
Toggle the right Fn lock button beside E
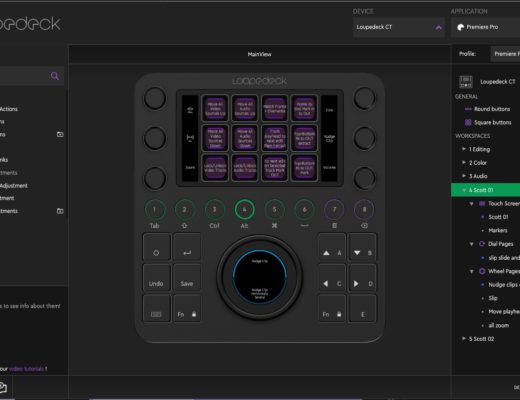click(x=332, y=308)
